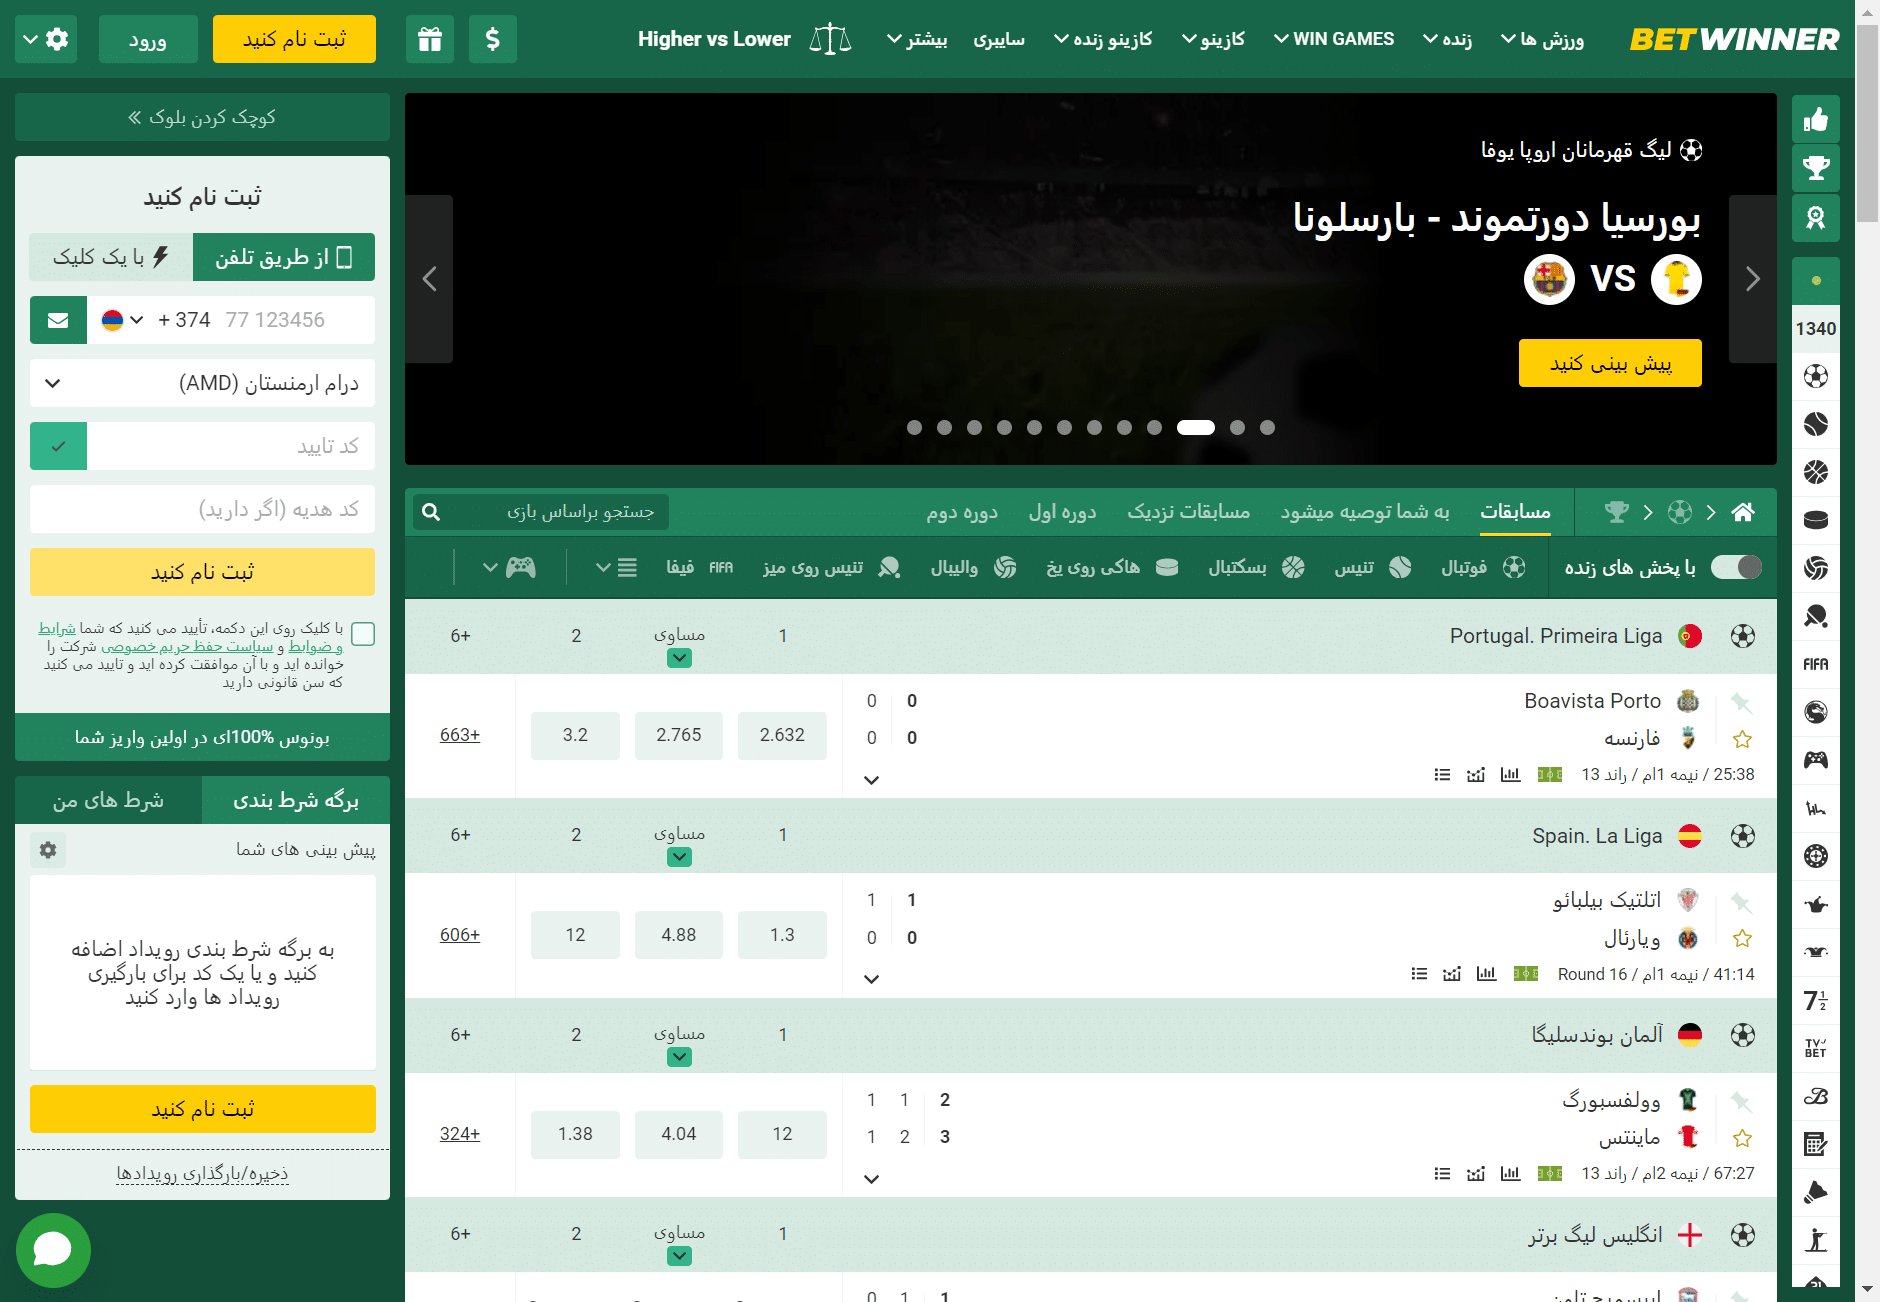1880x1302 pixels.
Task: Select odds 2.632 for Boavista Porto
Action: (x=782, y=735)
